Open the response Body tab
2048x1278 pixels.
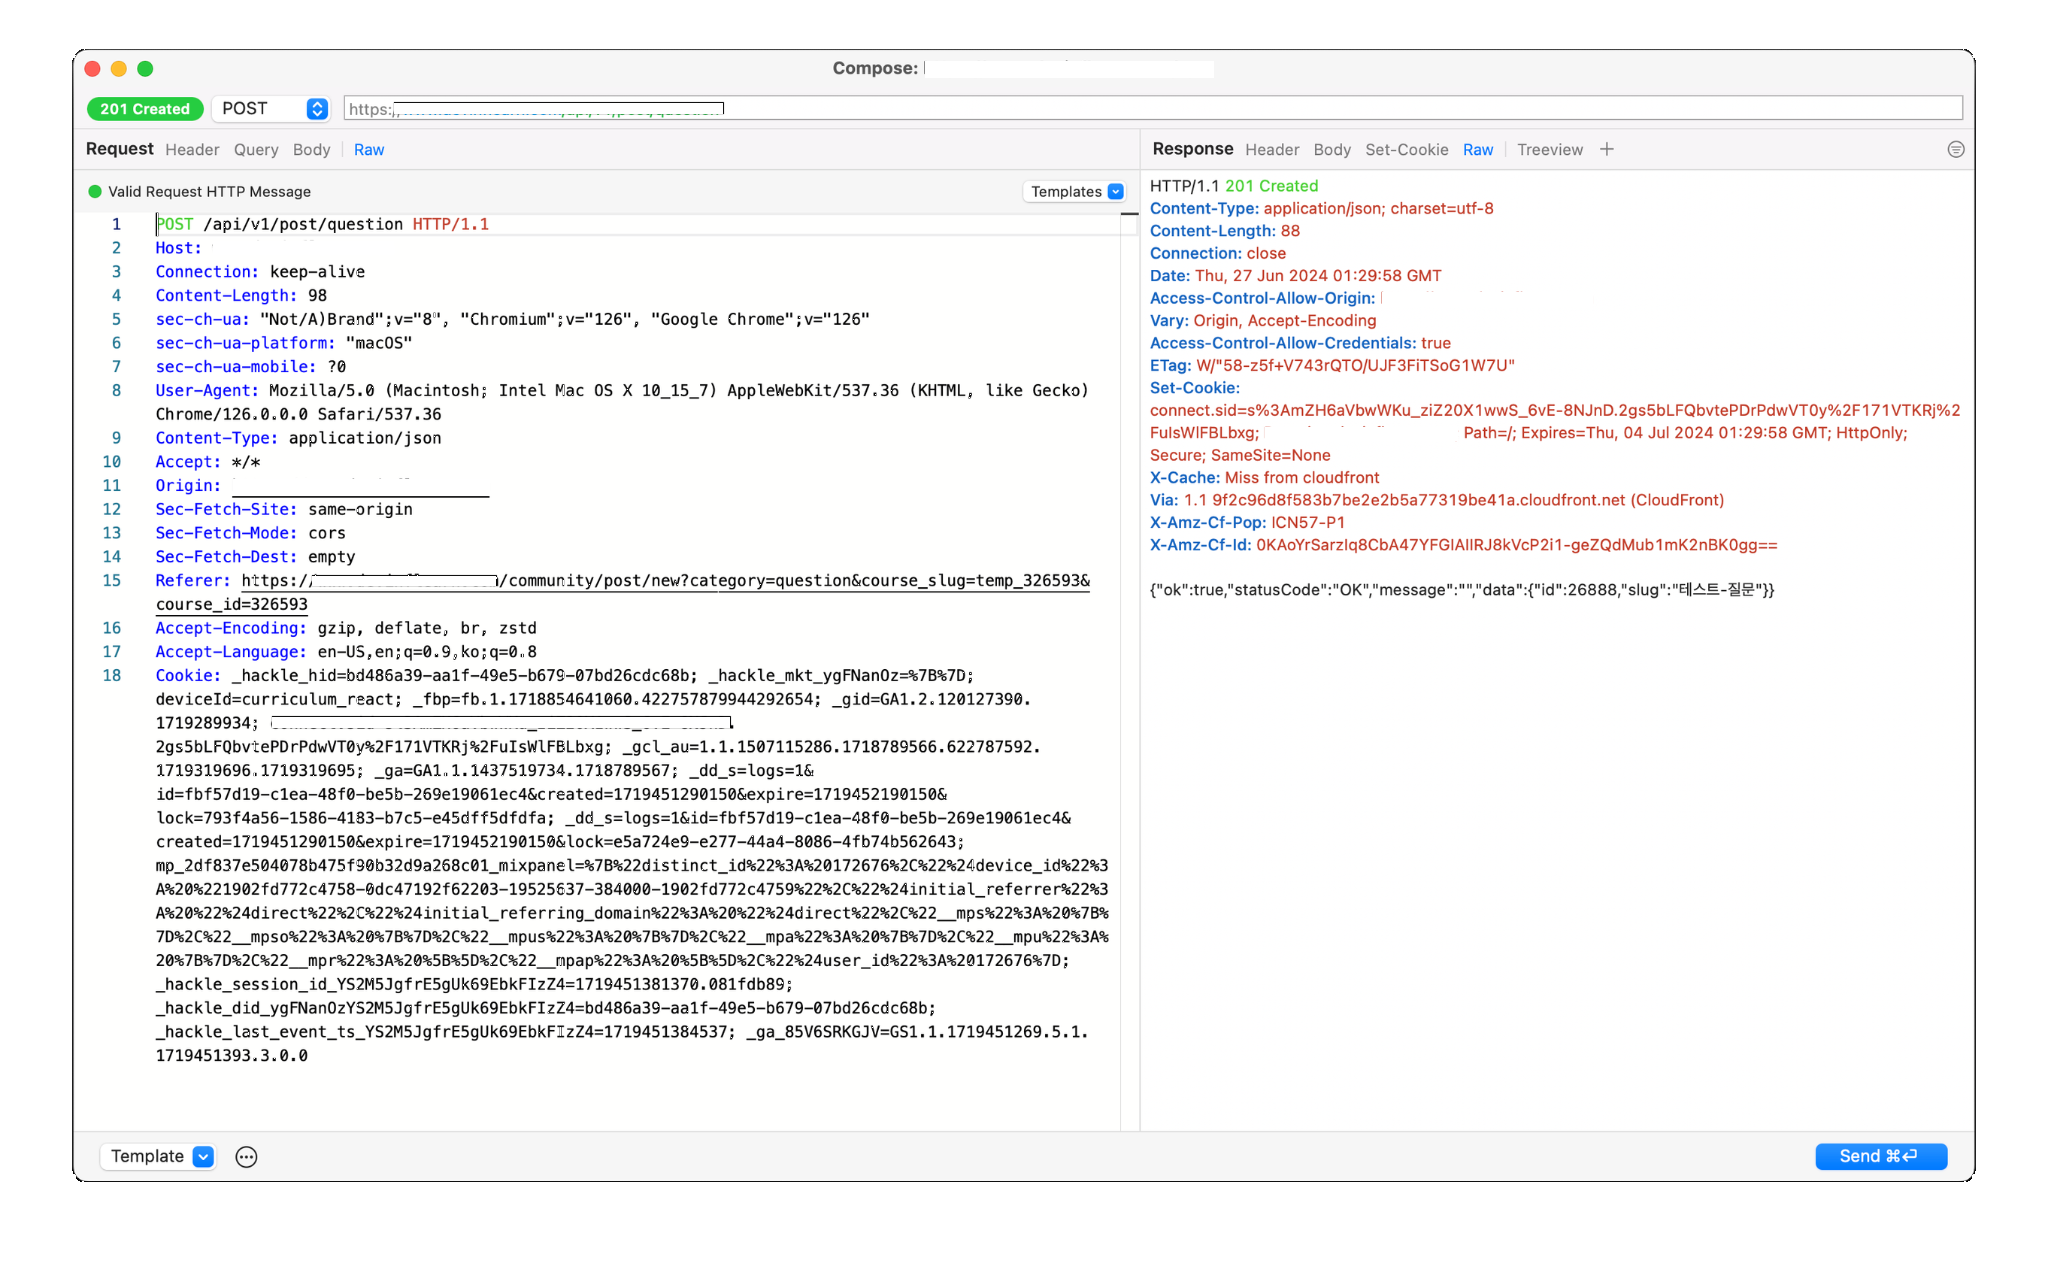click(x=1331, y=149)
